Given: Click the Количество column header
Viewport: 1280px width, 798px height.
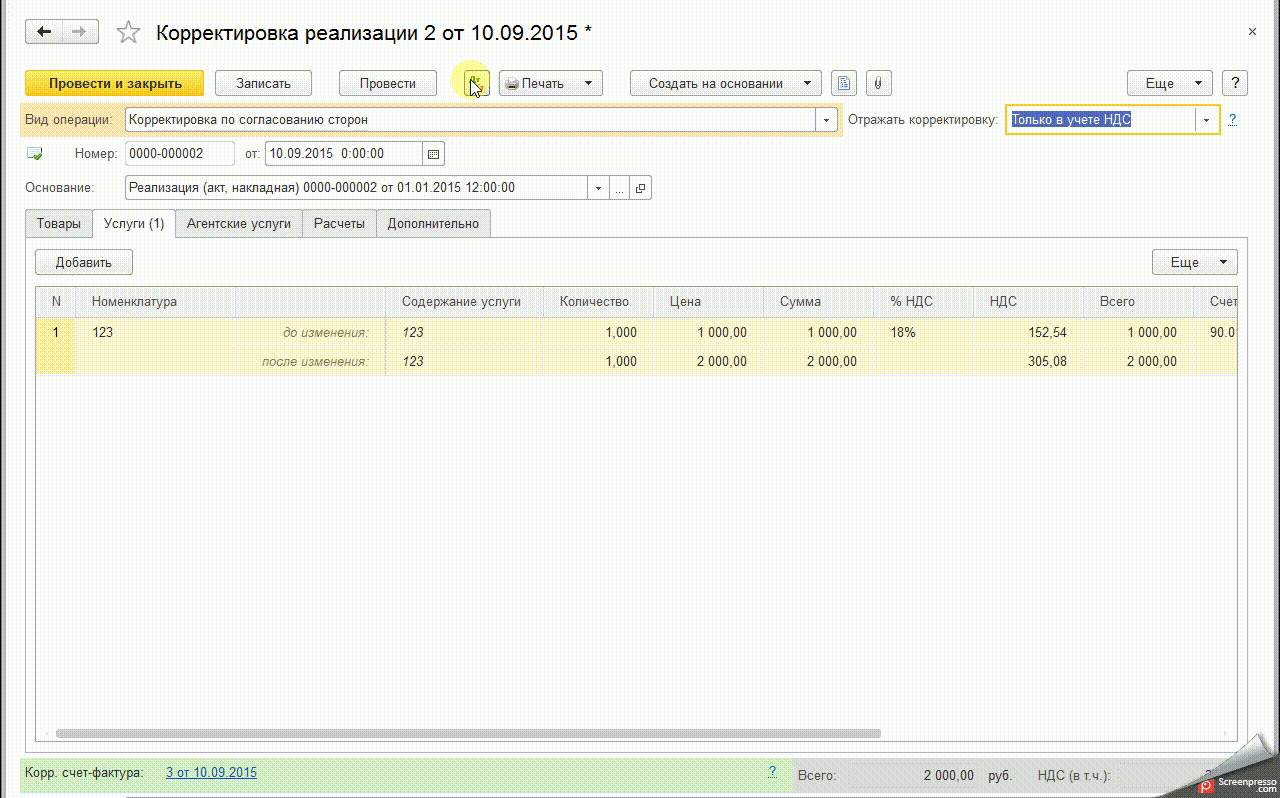Looking at the screenshot, I should (x=598, y=301).
